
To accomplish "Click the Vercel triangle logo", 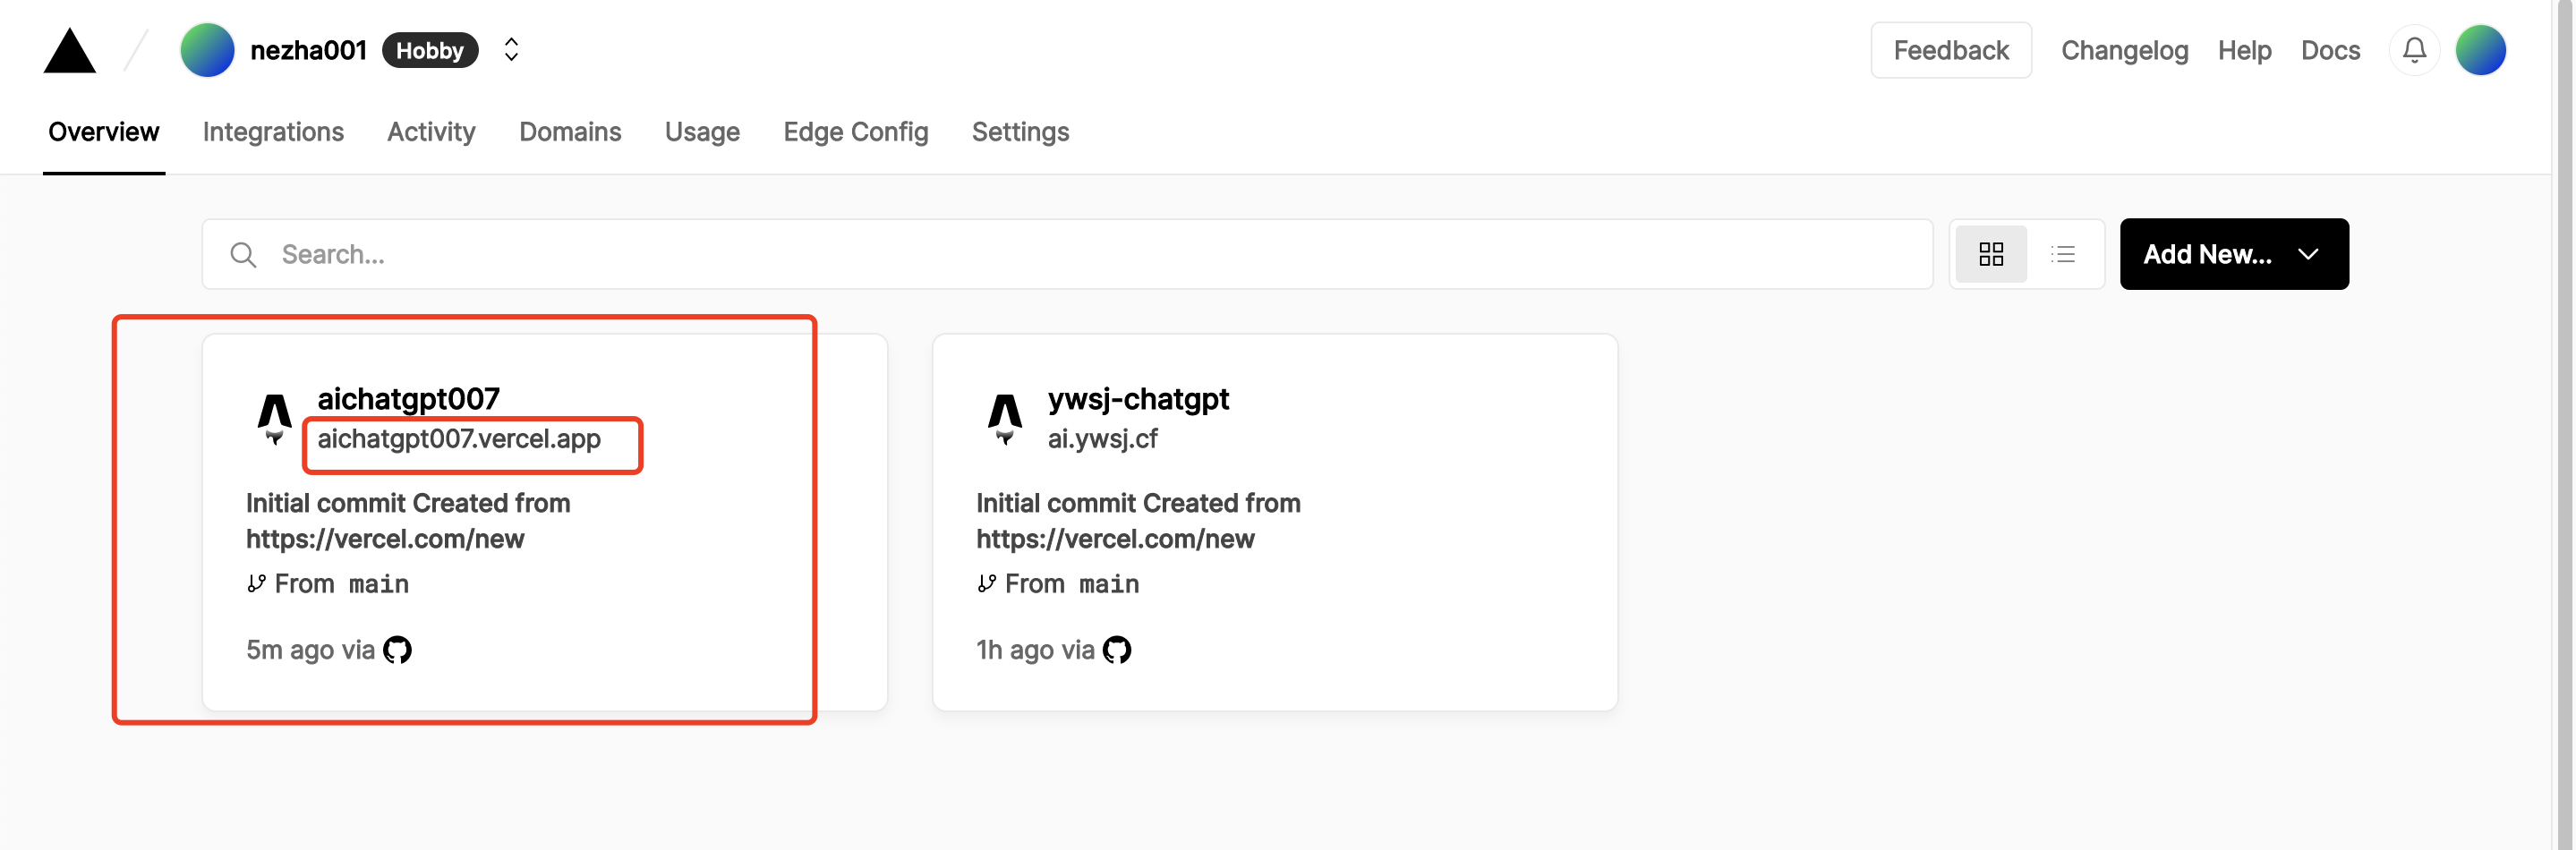I will [x=70, y=50].
